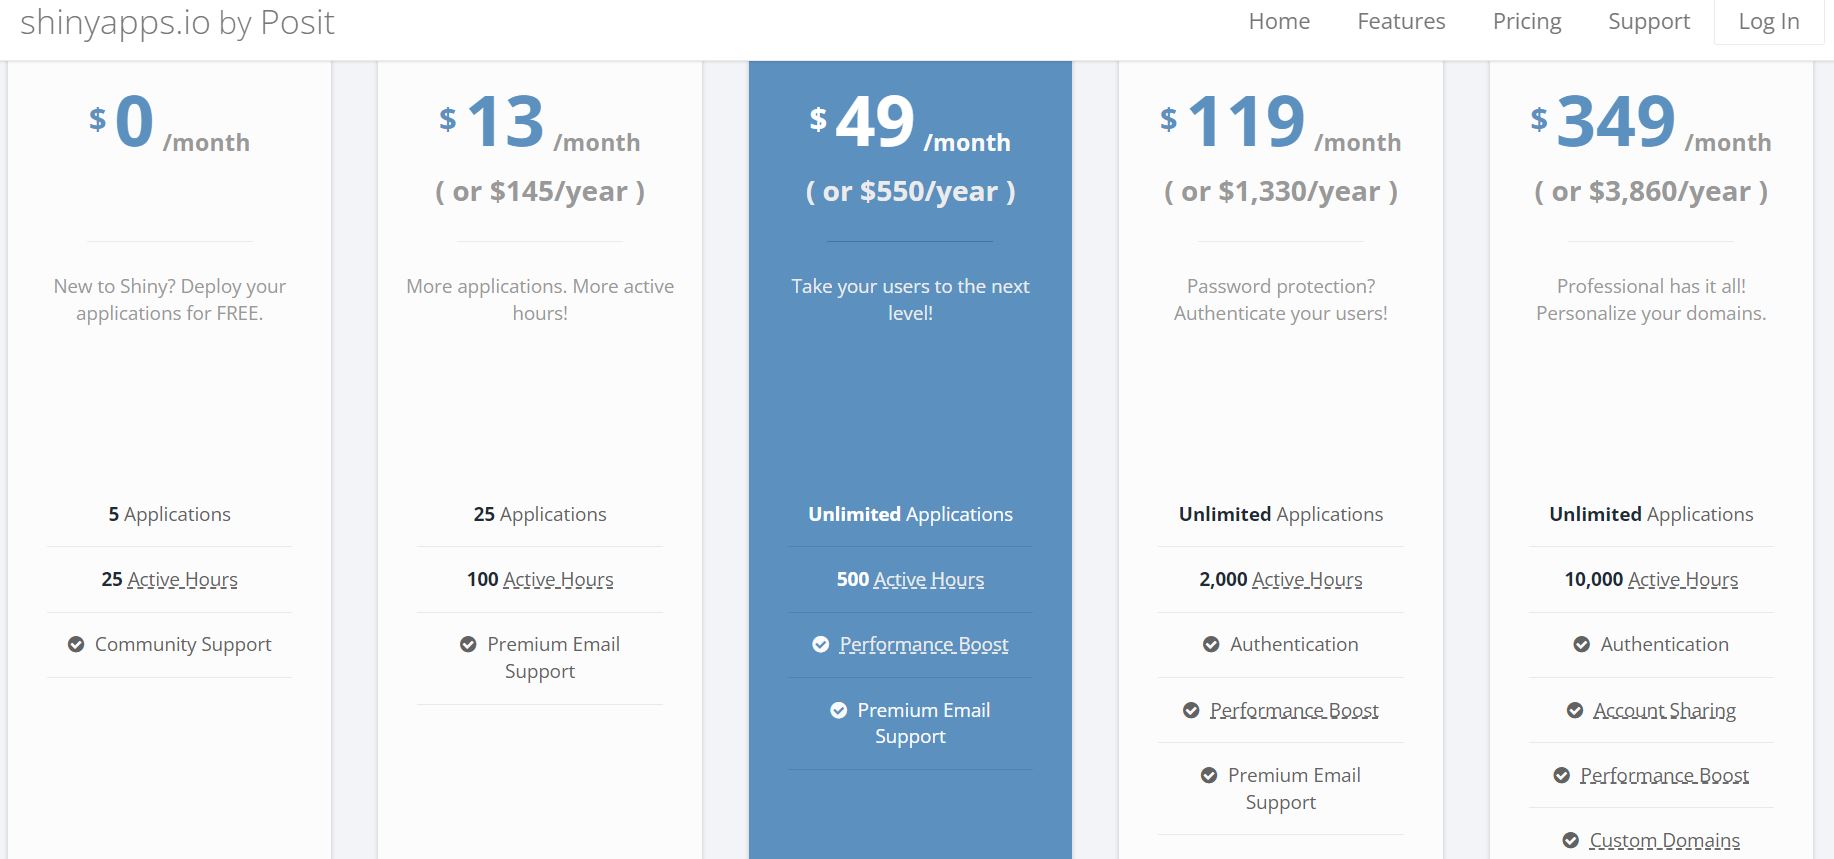Click check icon in $49 plan's Premium Email Support
Image resolution: width=1834 pixels, height=859 pixels.
[839, 711]
